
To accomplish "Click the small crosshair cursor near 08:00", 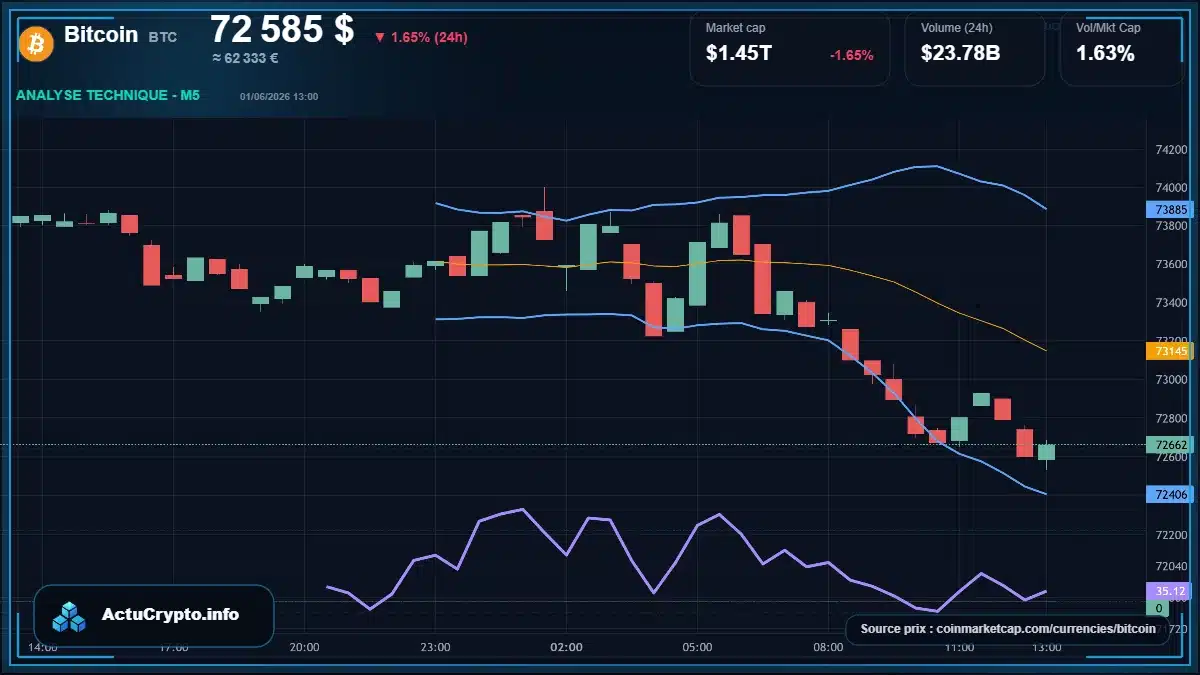I will tap(828, 319).
